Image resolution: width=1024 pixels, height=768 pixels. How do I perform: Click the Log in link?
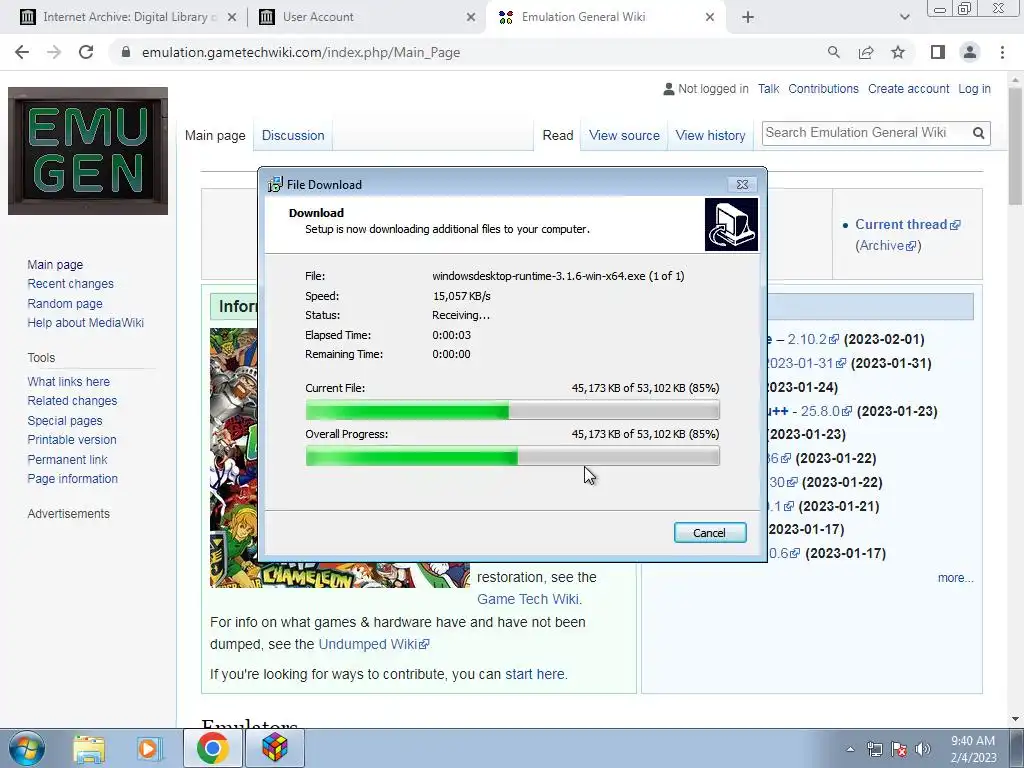(974, 89)
